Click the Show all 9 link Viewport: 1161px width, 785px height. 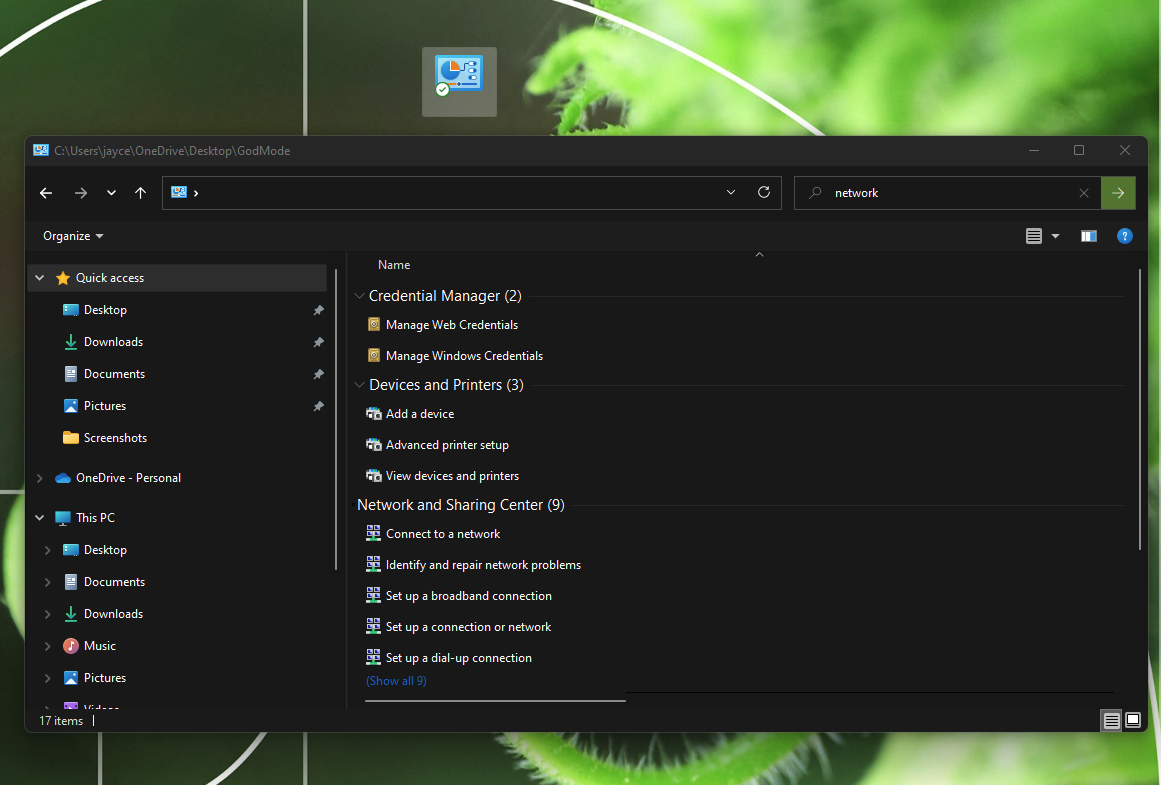coord(396,681)
